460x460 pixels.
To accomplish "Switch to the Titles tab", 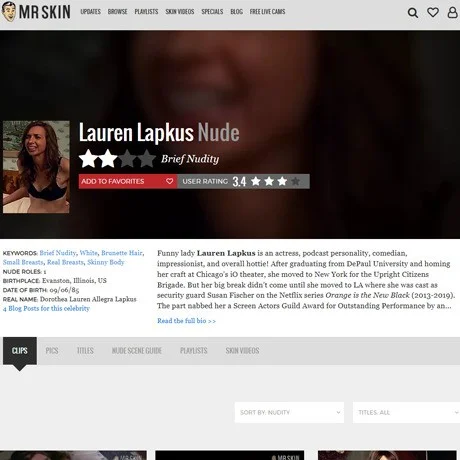I will [x=85, y=351].
